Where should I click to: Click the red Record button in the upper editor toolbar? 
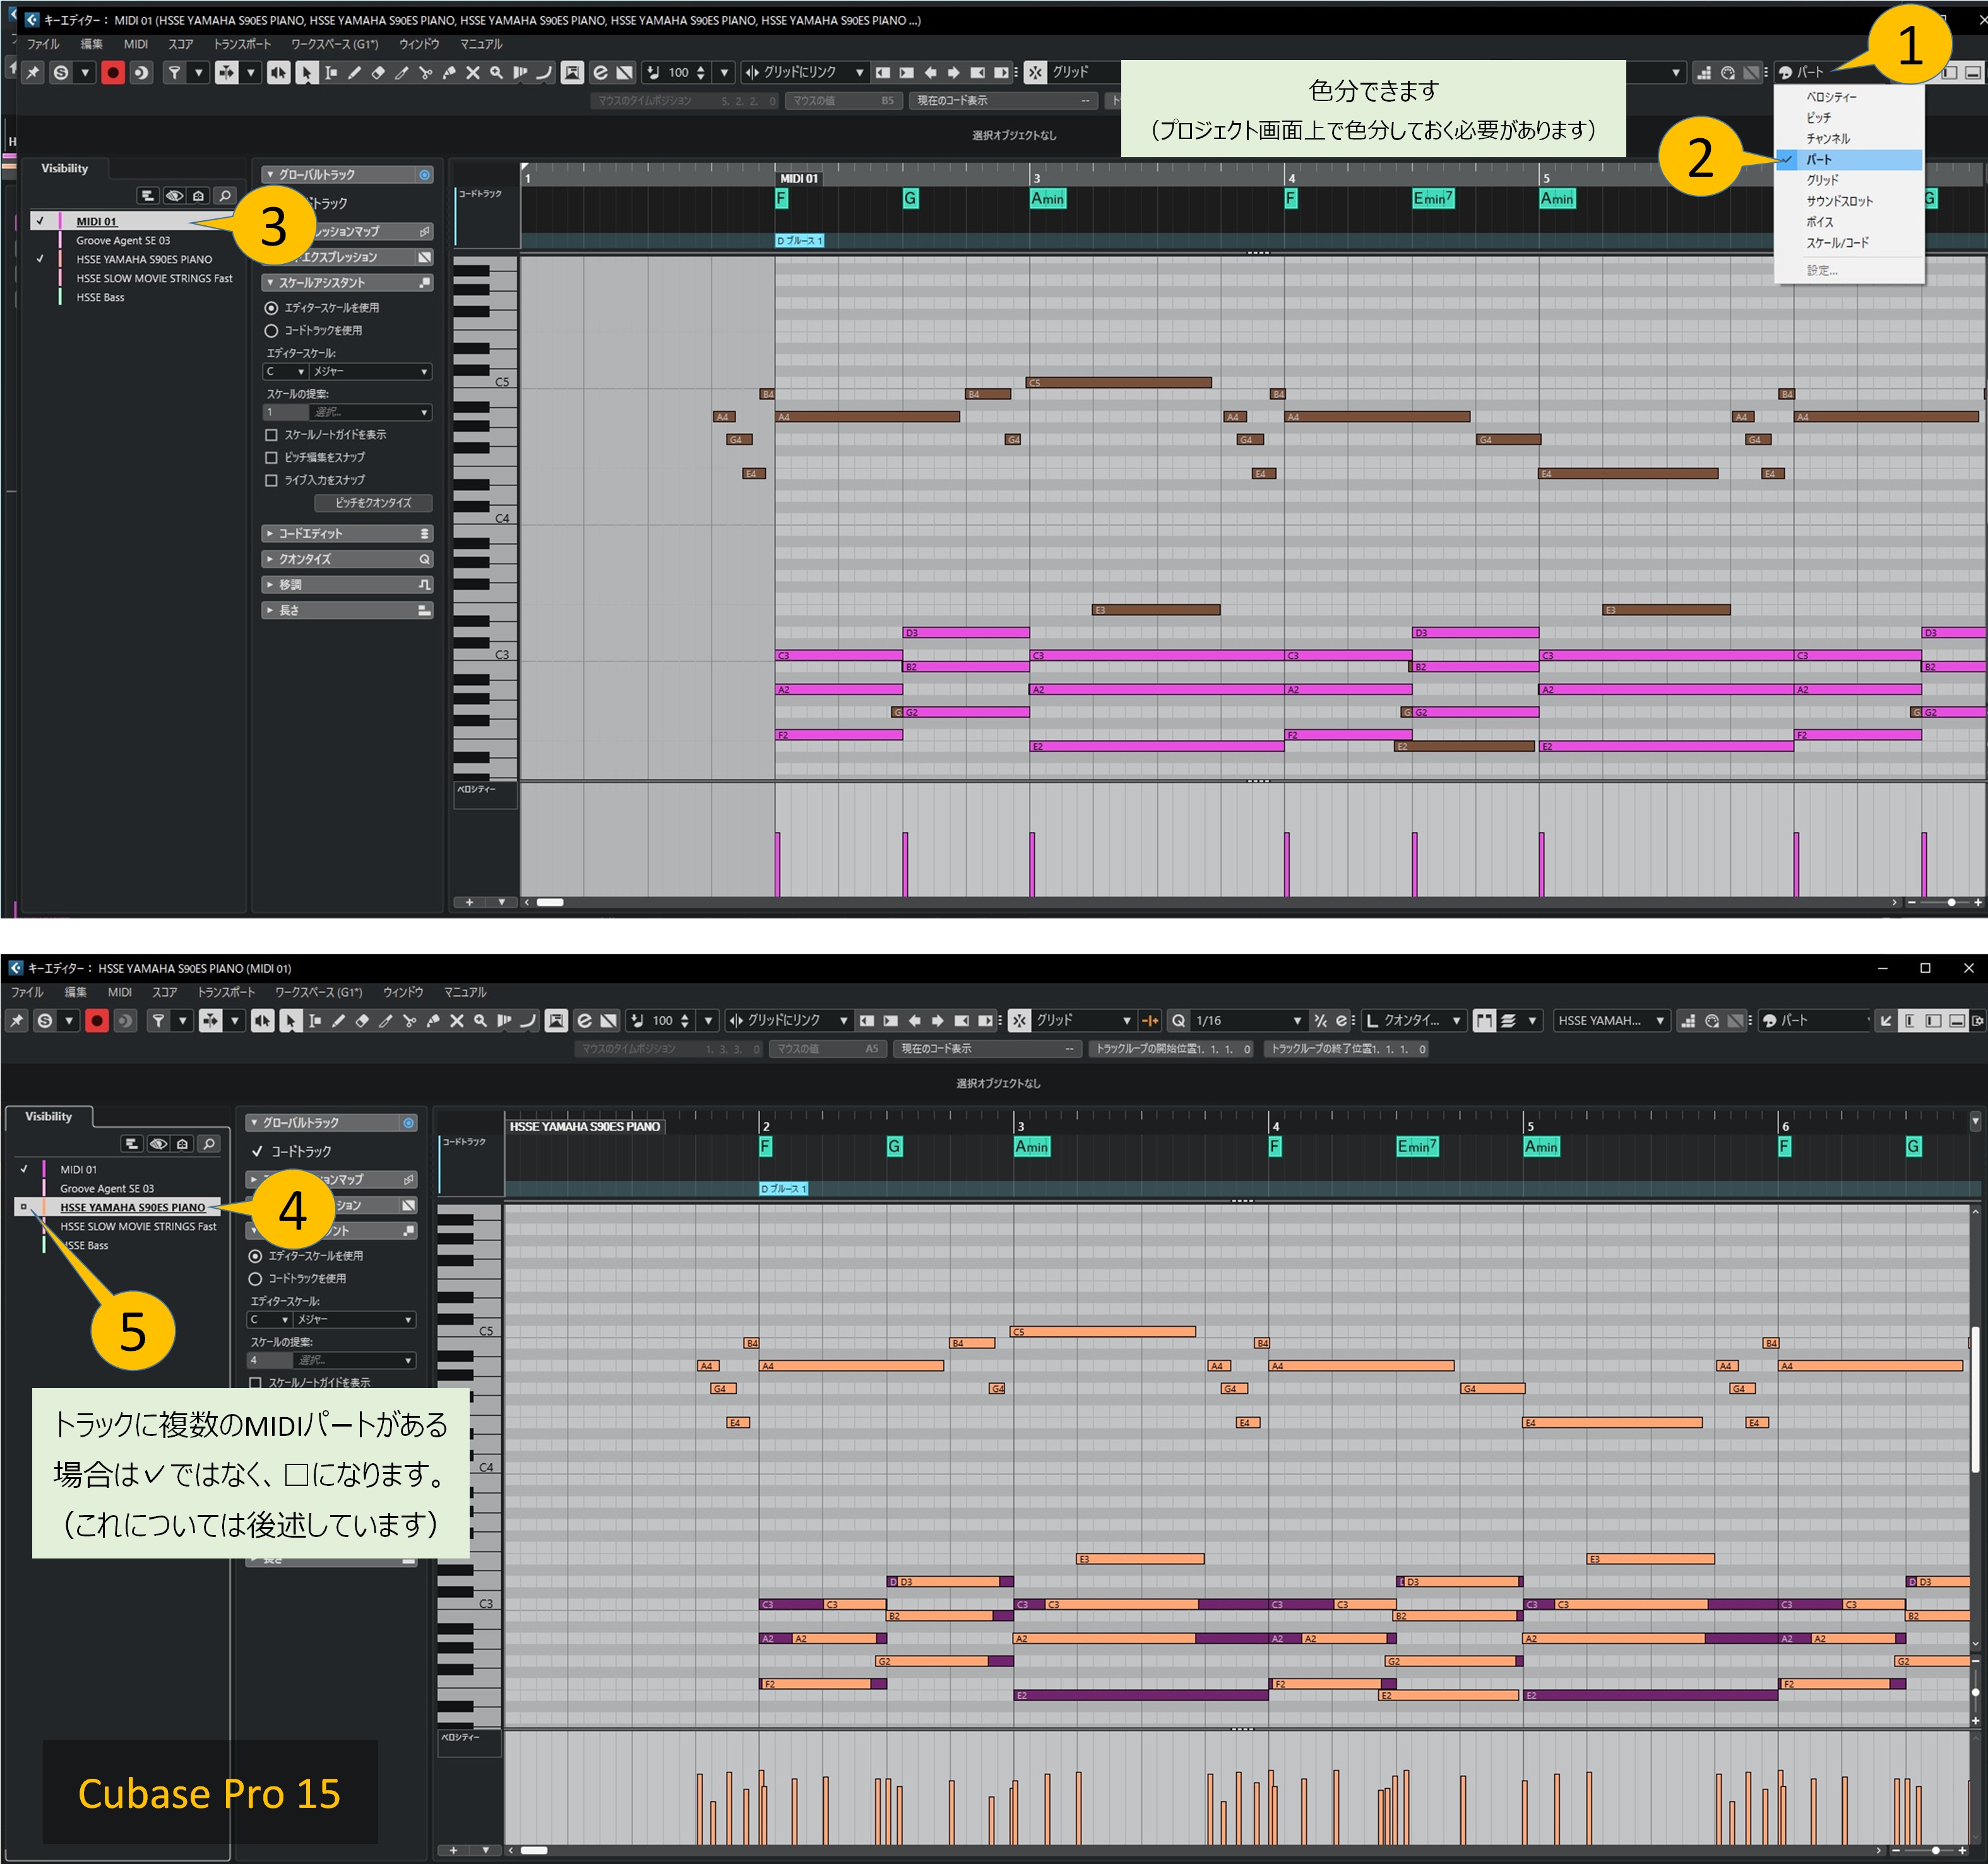coord(112,72)
